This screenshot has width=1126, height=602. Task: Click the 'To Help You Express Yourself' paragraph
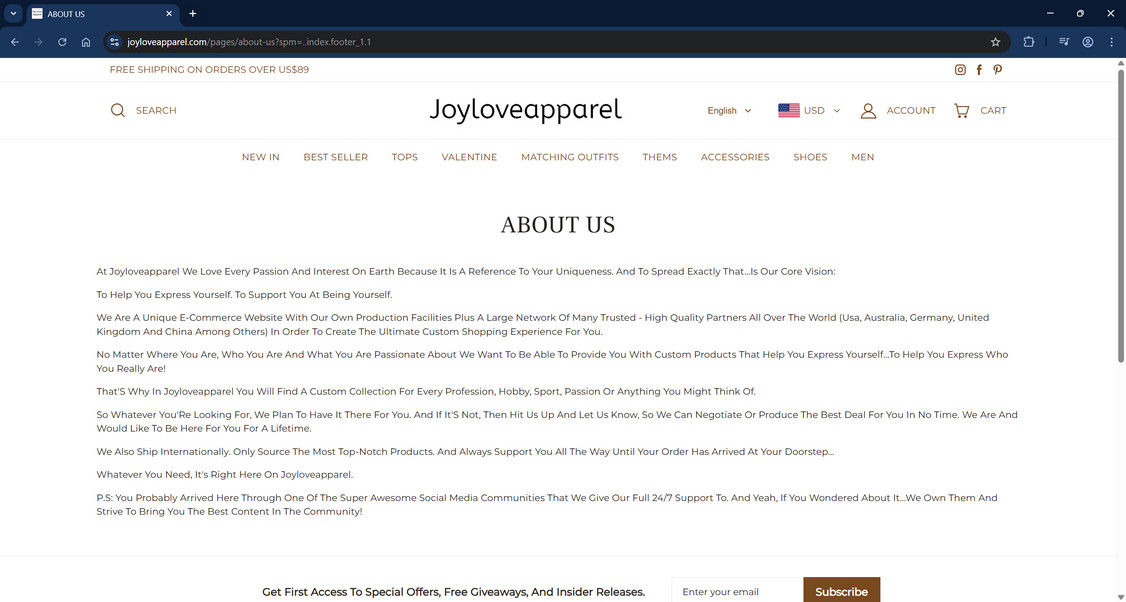244,295
